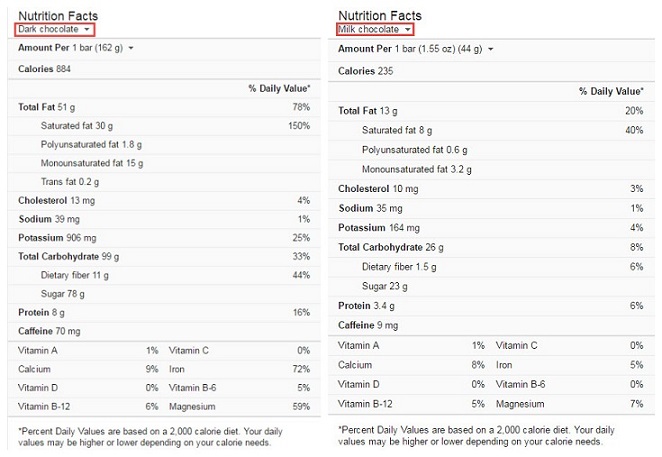The image size is (662, 457).
Task: Open the Milk chocolate type dropdown
Action: pos(374,30)
